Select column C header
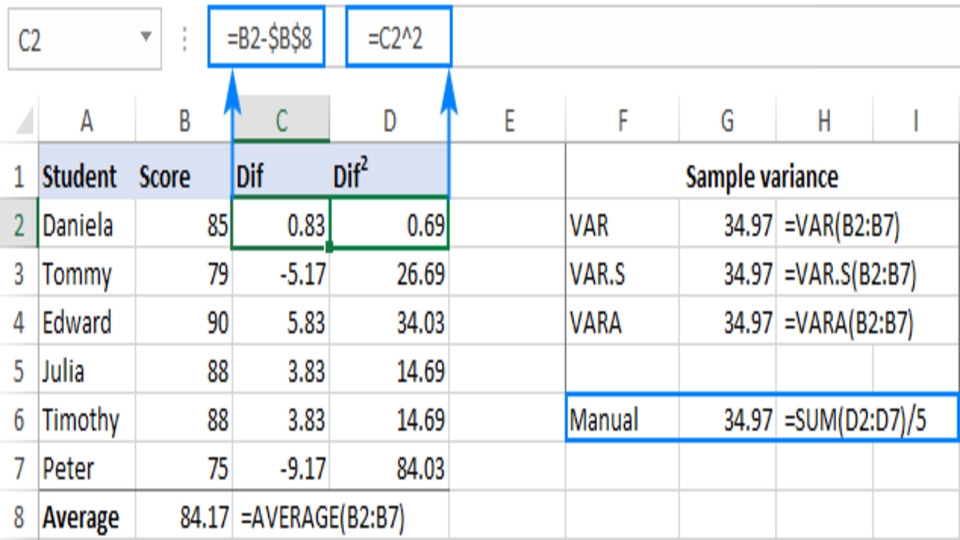Image resolution: width=960 pixels, height=540 pixels. pyautogui.click(x=281, y=121)
